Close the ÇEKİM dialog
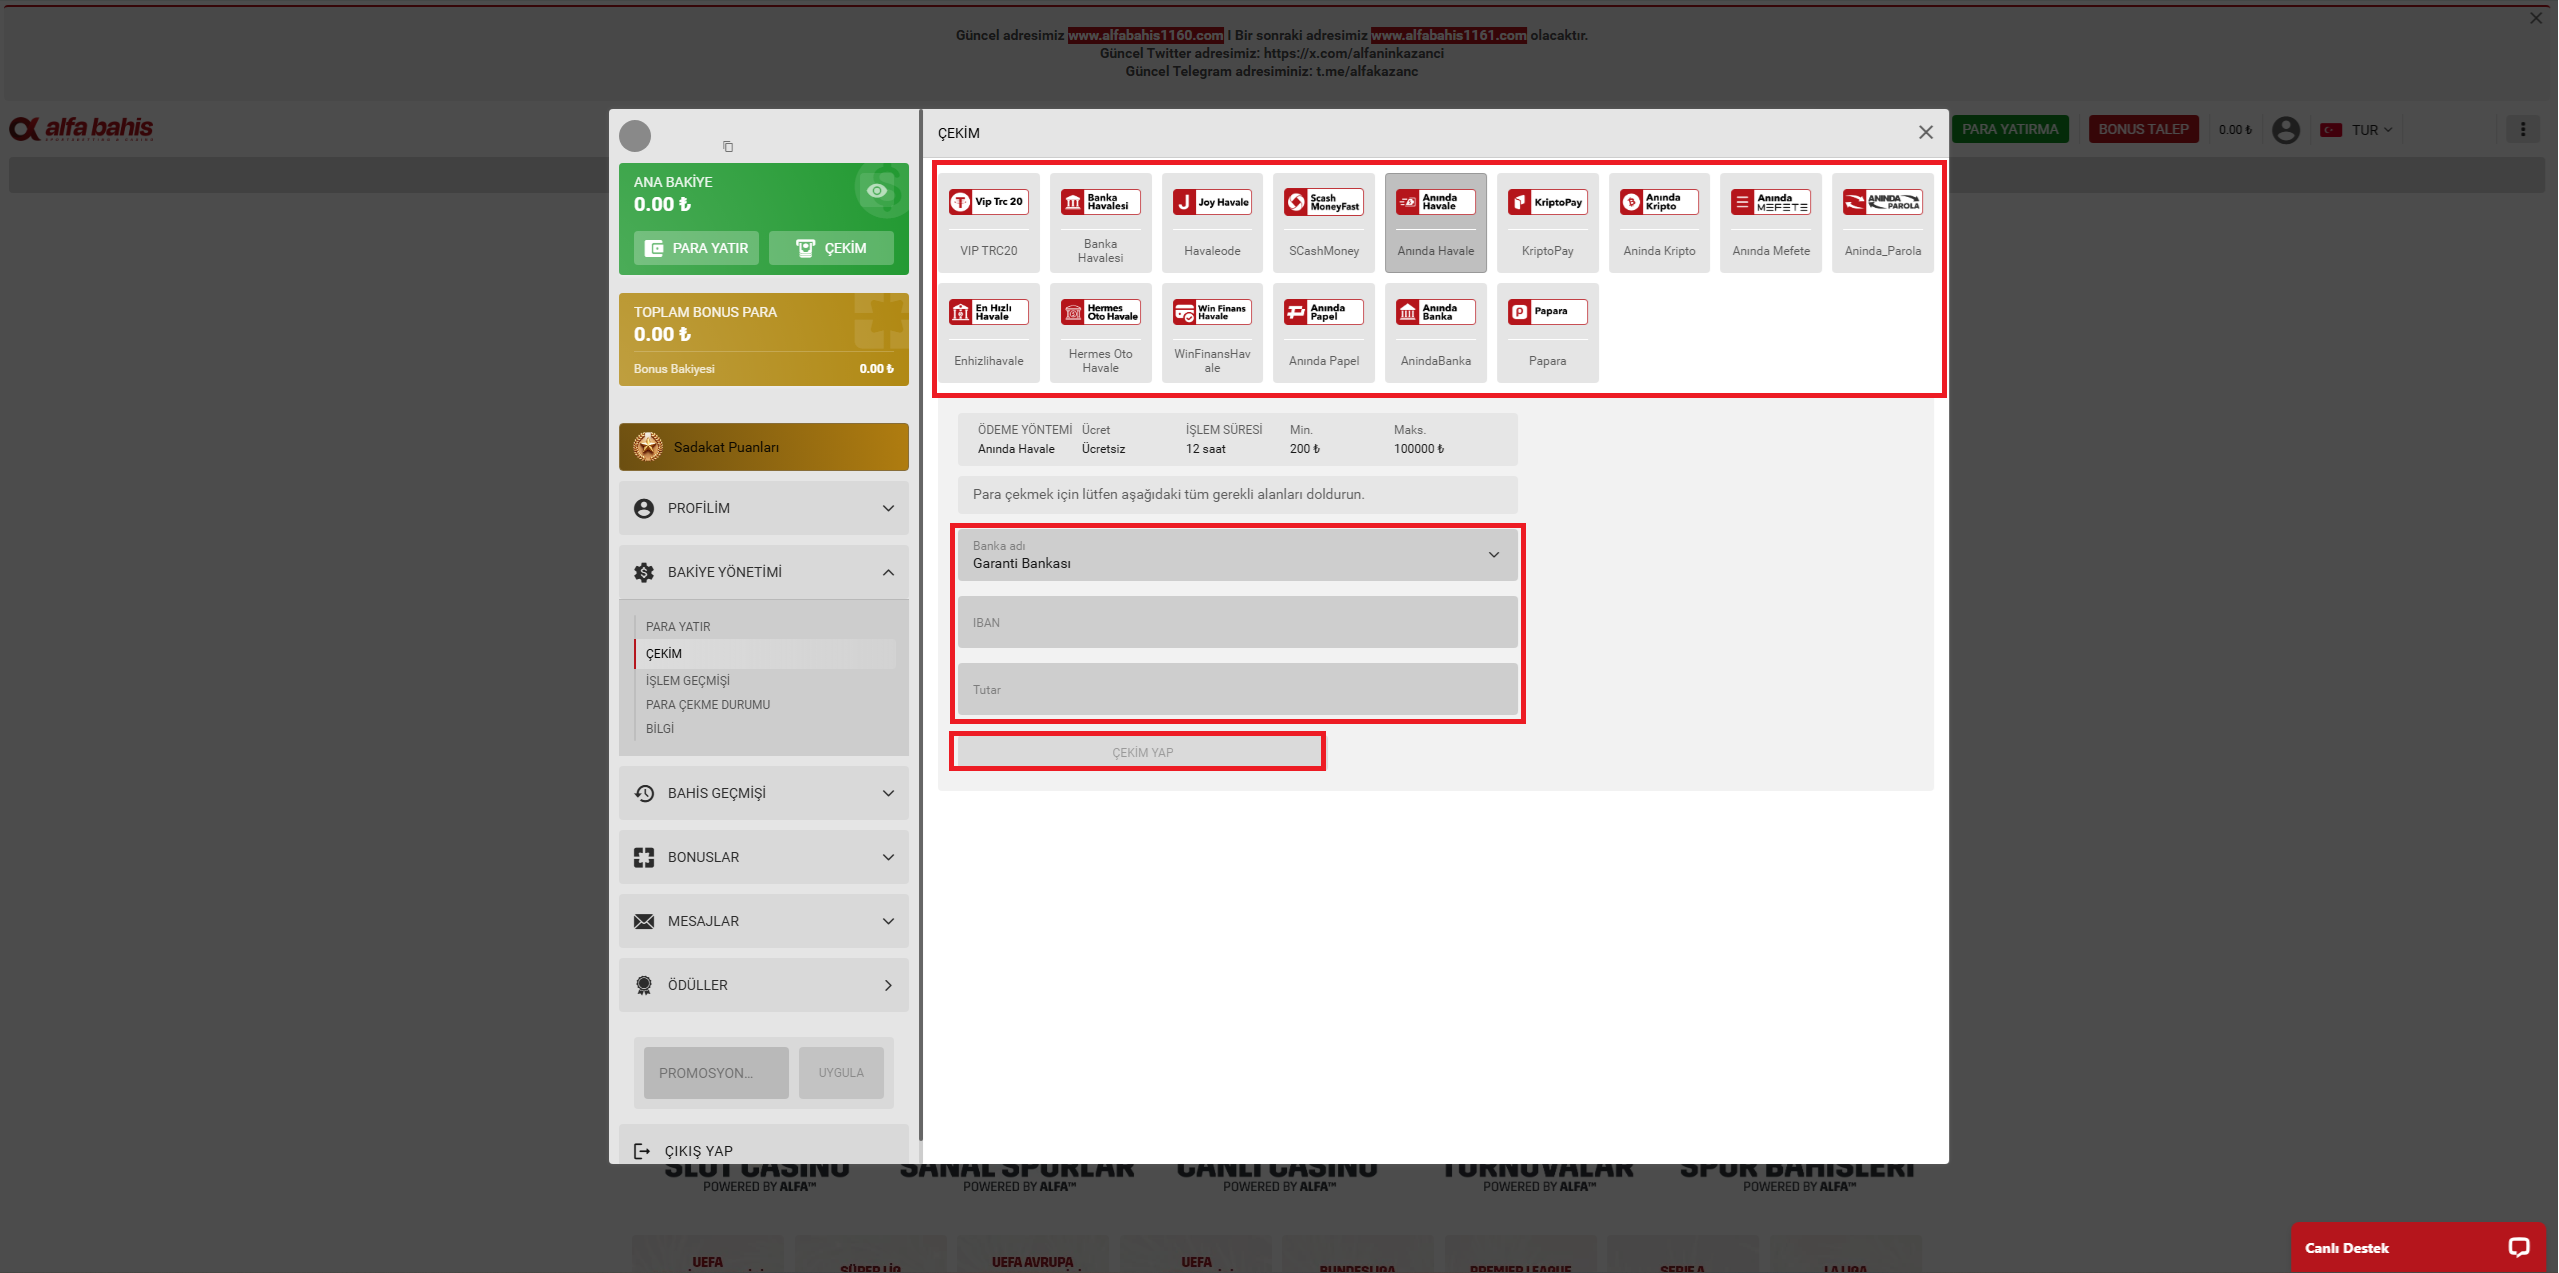2559x1273 pixels. tap(1926, 132)
